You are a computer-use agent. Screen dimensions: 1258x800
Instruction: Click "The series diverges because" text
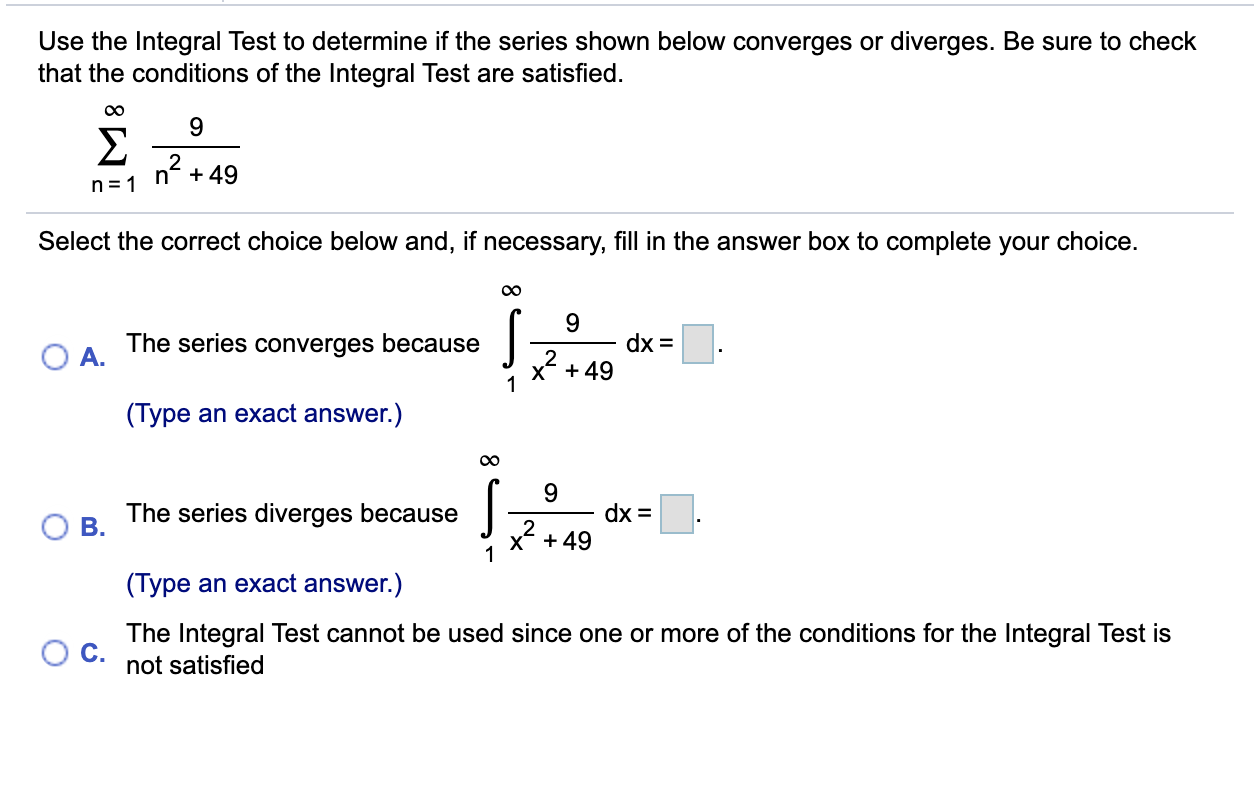[x=292, y=514]
